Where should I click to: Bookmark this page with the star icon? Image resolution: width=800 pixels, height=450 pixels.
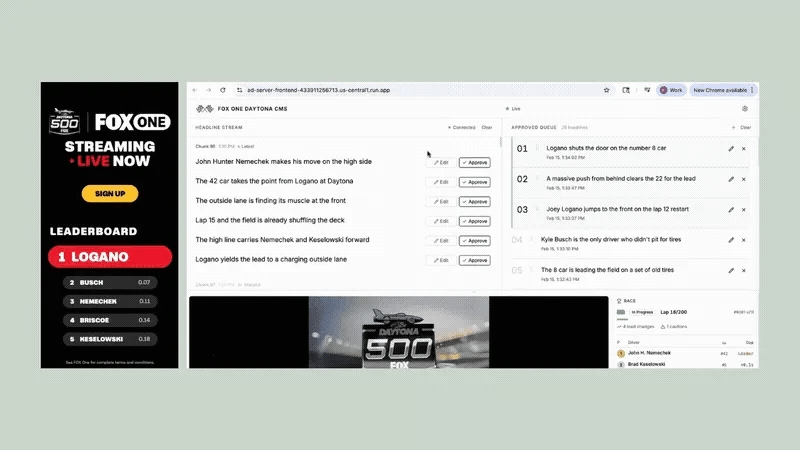point(606,90)
